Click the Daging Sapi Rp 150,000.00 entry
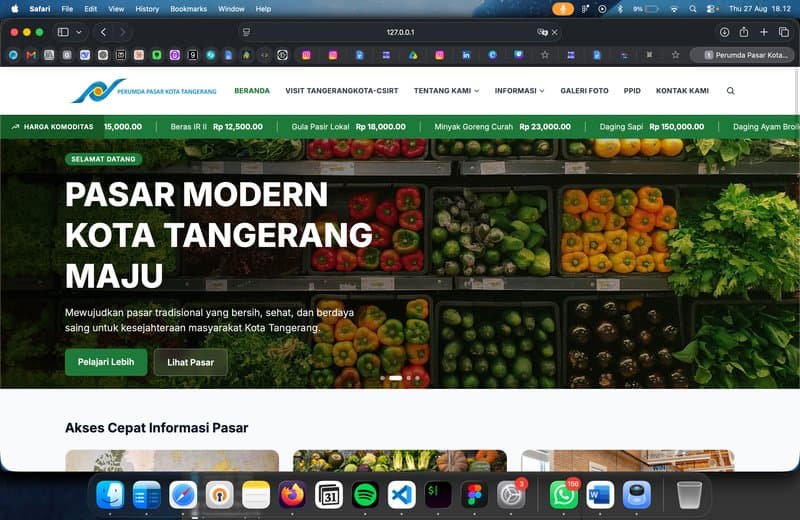The image size is (800, 520). pyautogui.click(x=652, y=127)
